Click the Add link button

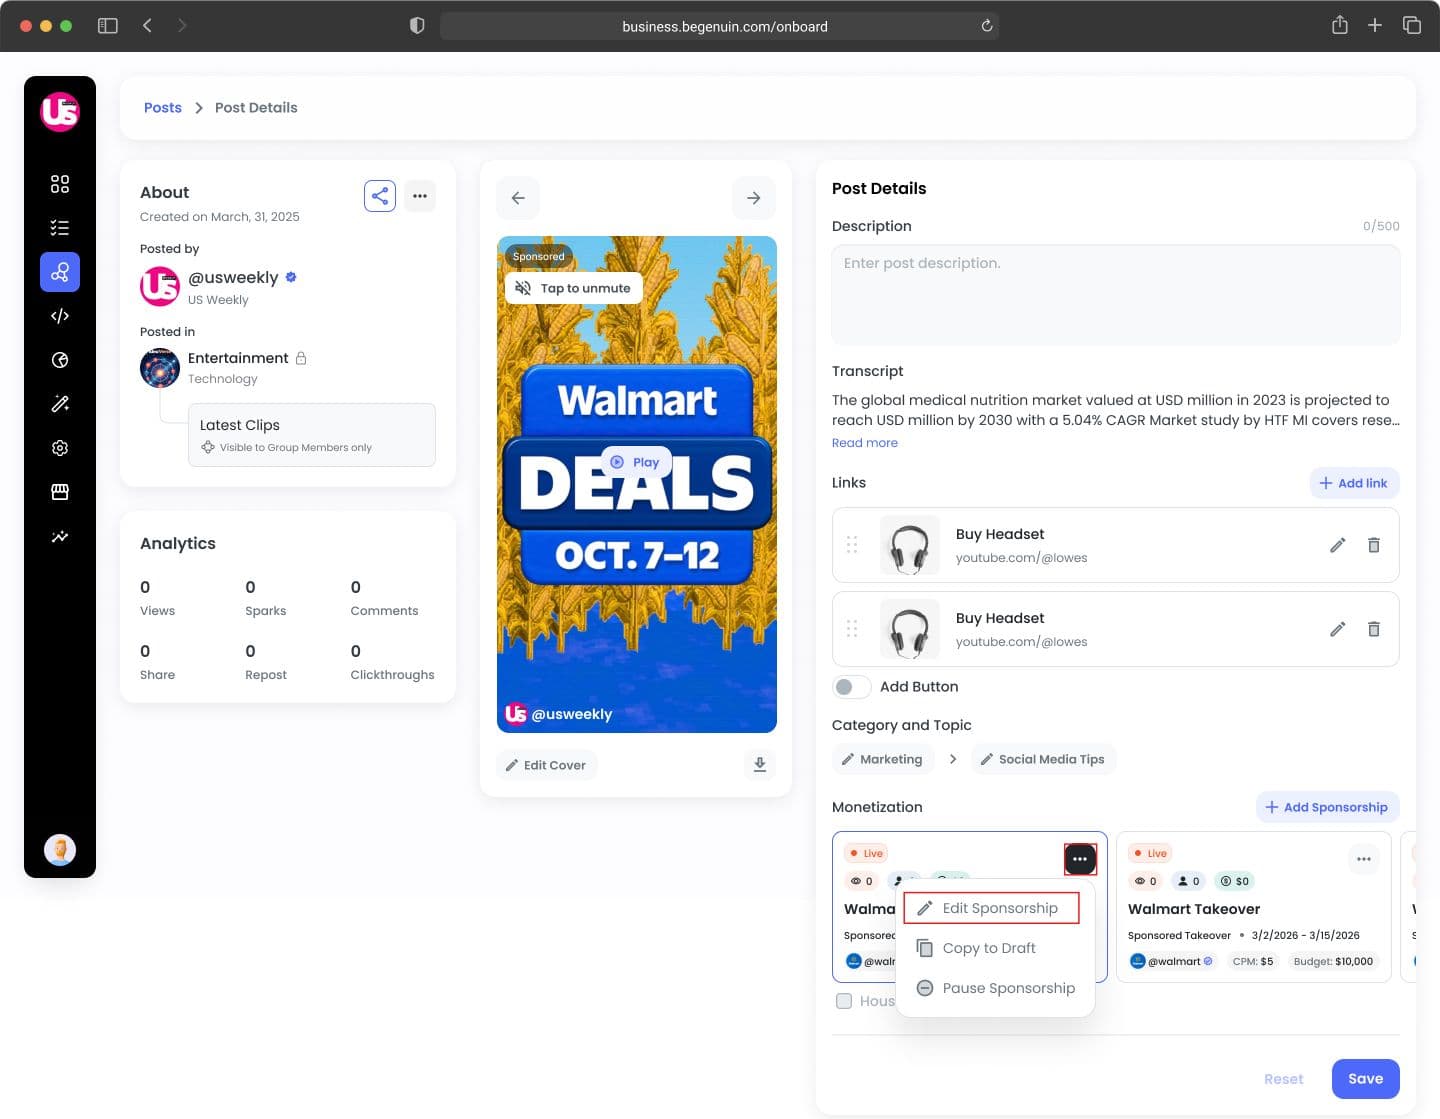point(1355,483)
